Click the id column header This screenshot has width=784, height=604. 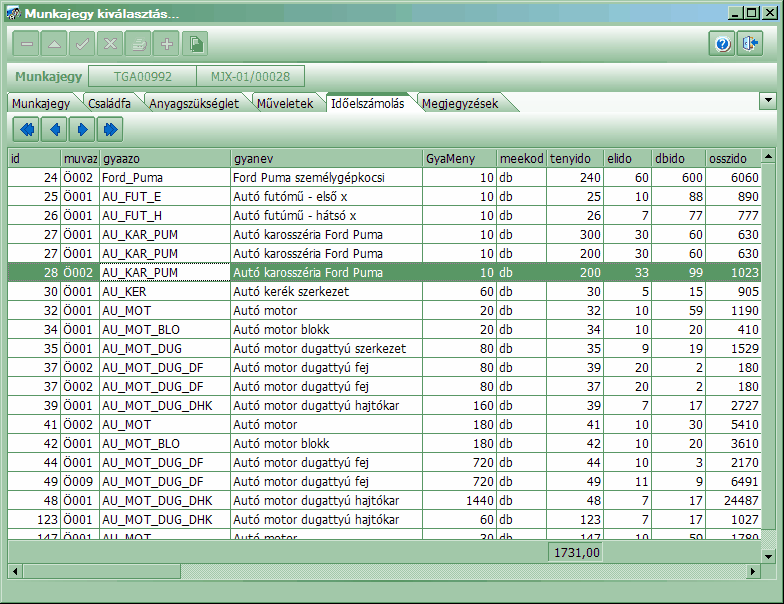point(34,158)
